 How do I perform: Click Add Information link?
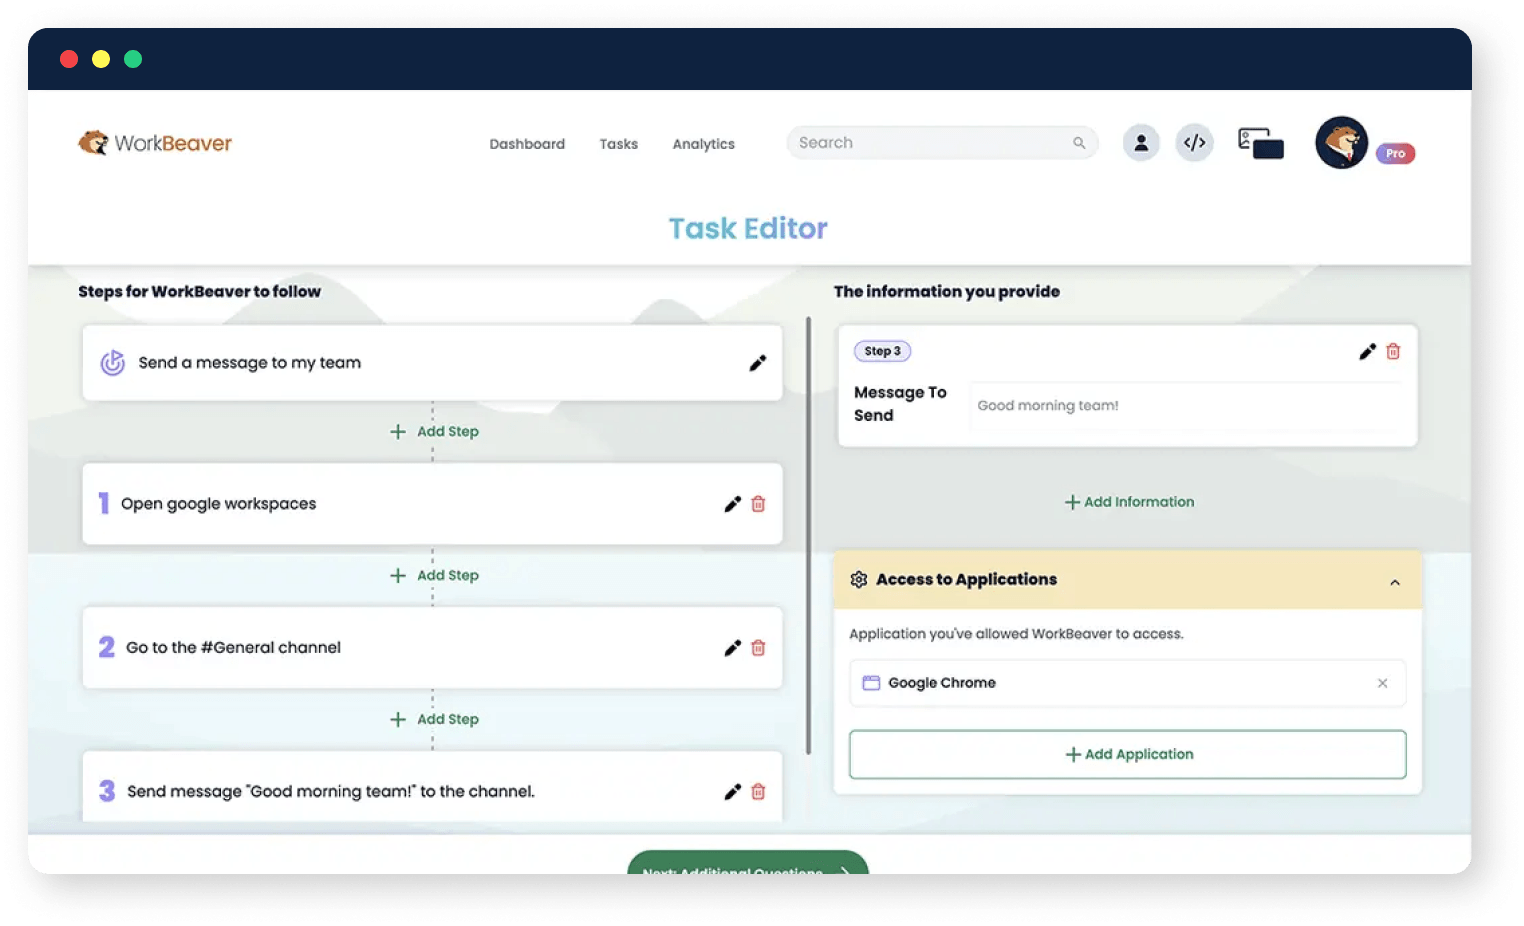1129,502
